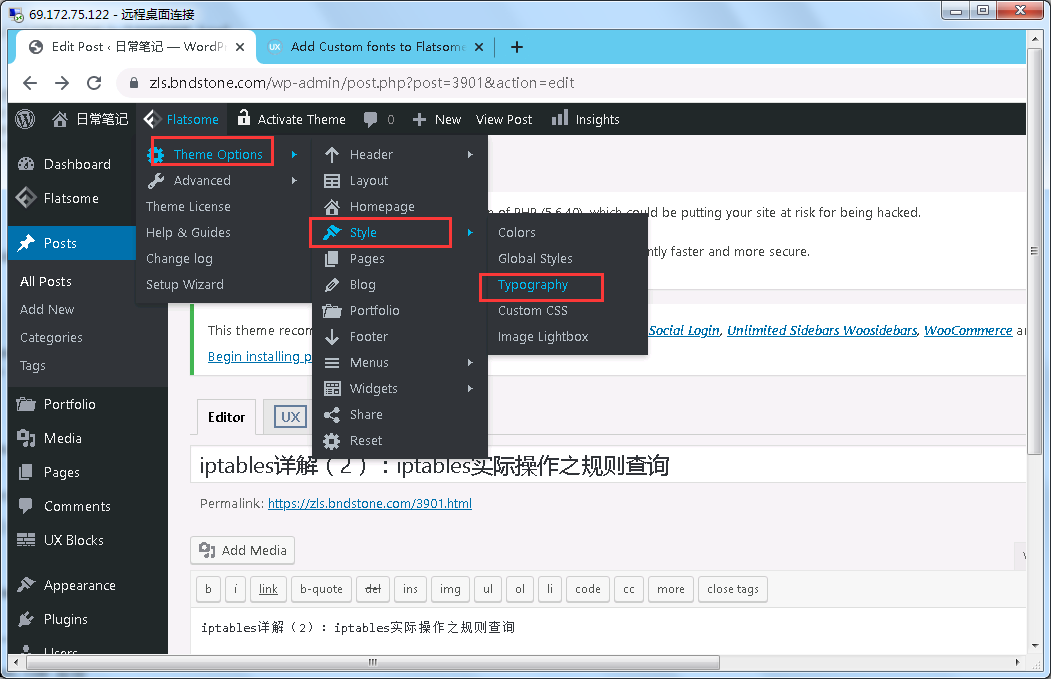
Task: Select Typography in Style submenu
Action: coord(533,285)
